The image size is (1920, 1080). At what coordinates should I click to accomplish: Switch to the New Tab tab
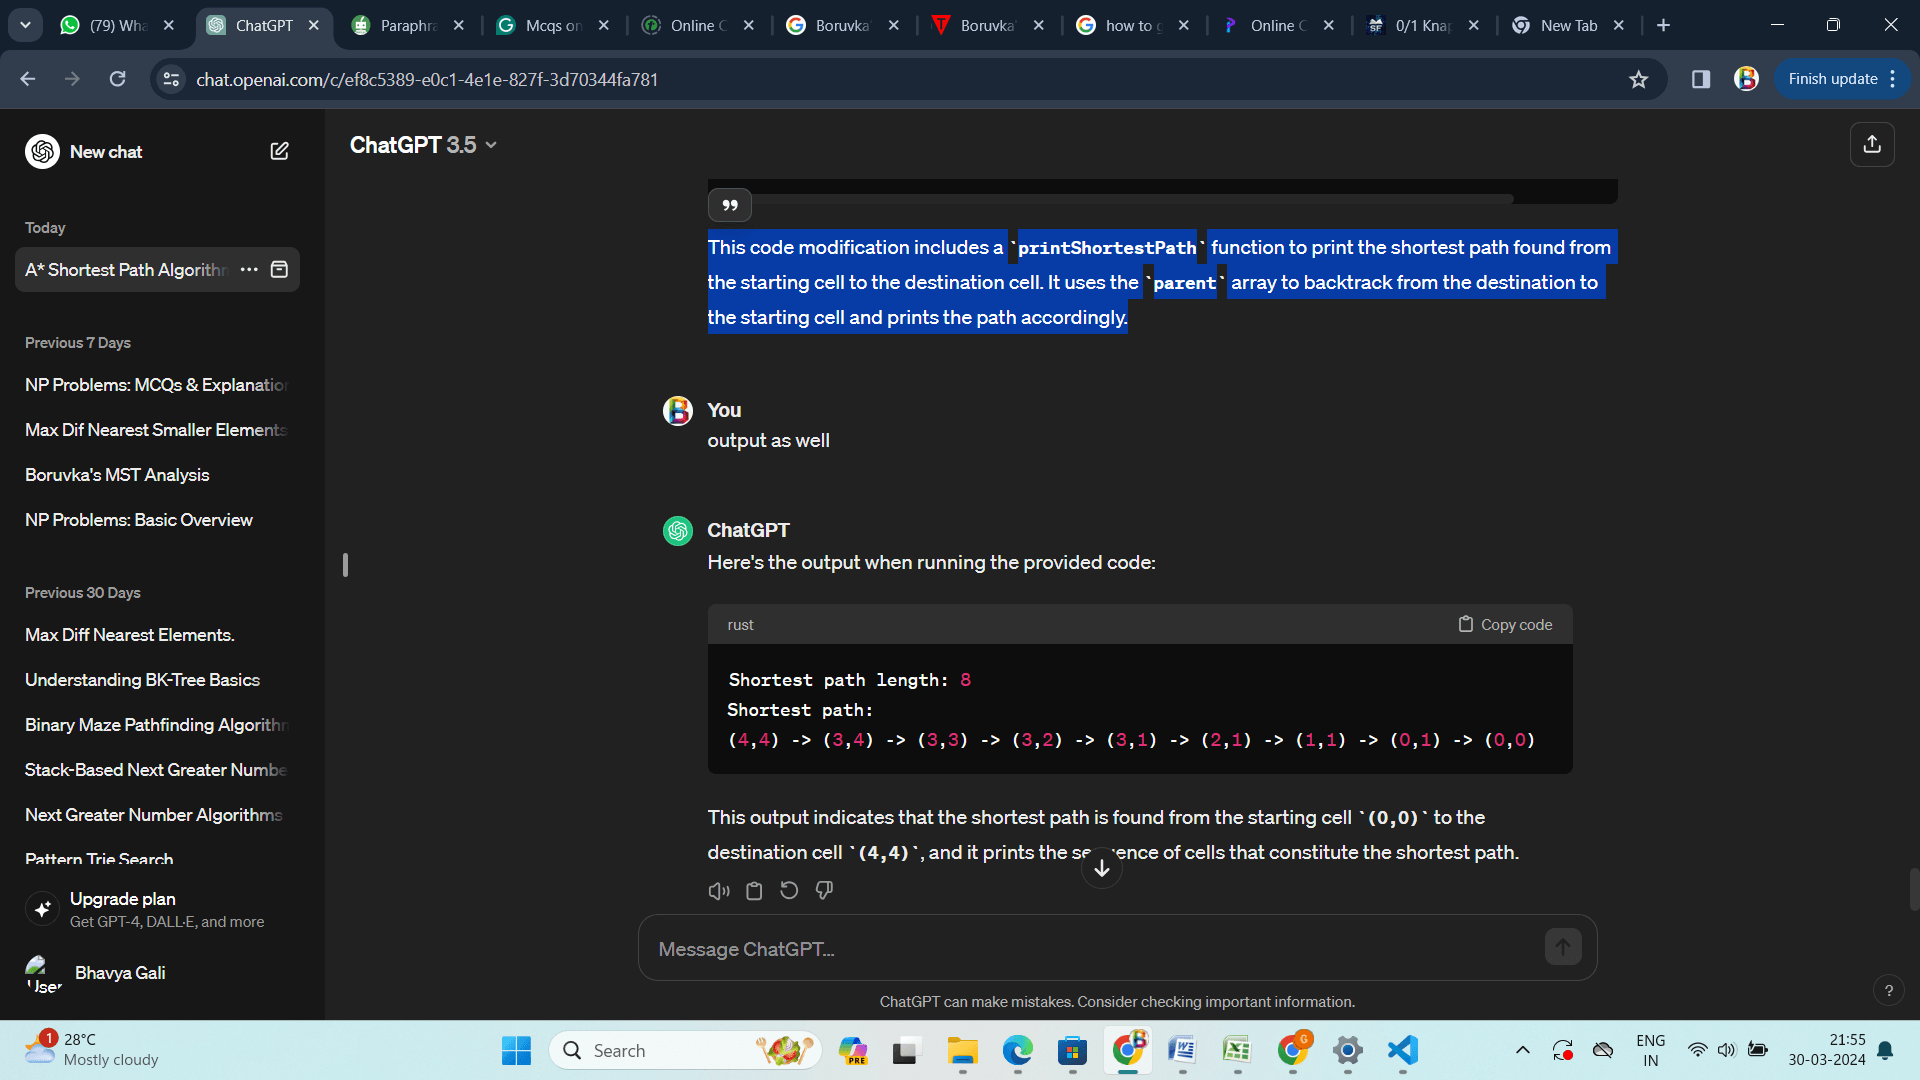[x=1567, y=25]
